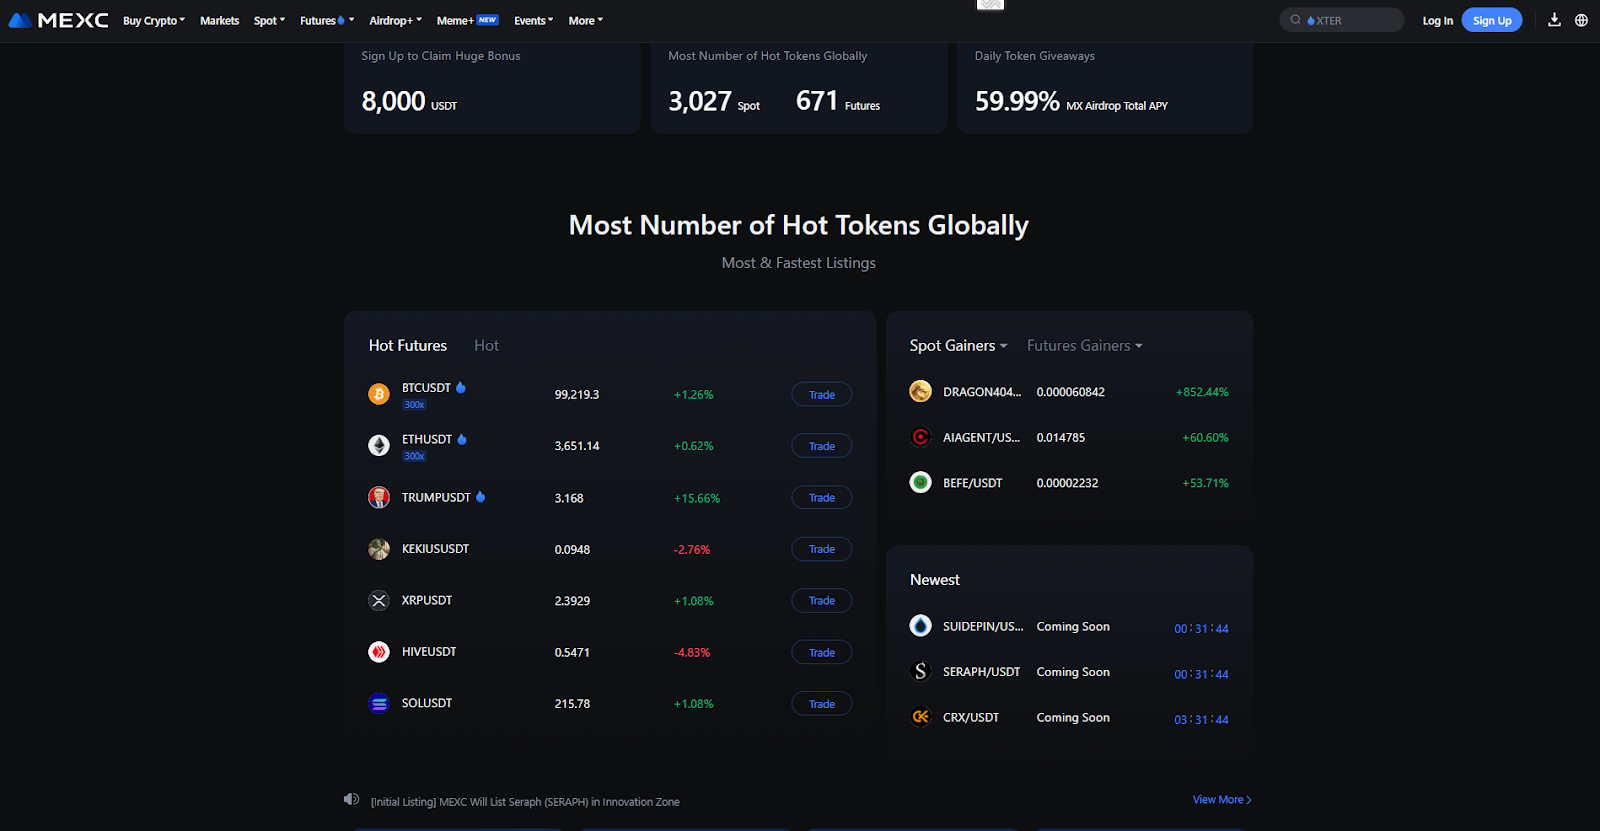Click Trade for XRPUSDT
Screen dimensions: 1600x831
point(822,600)
